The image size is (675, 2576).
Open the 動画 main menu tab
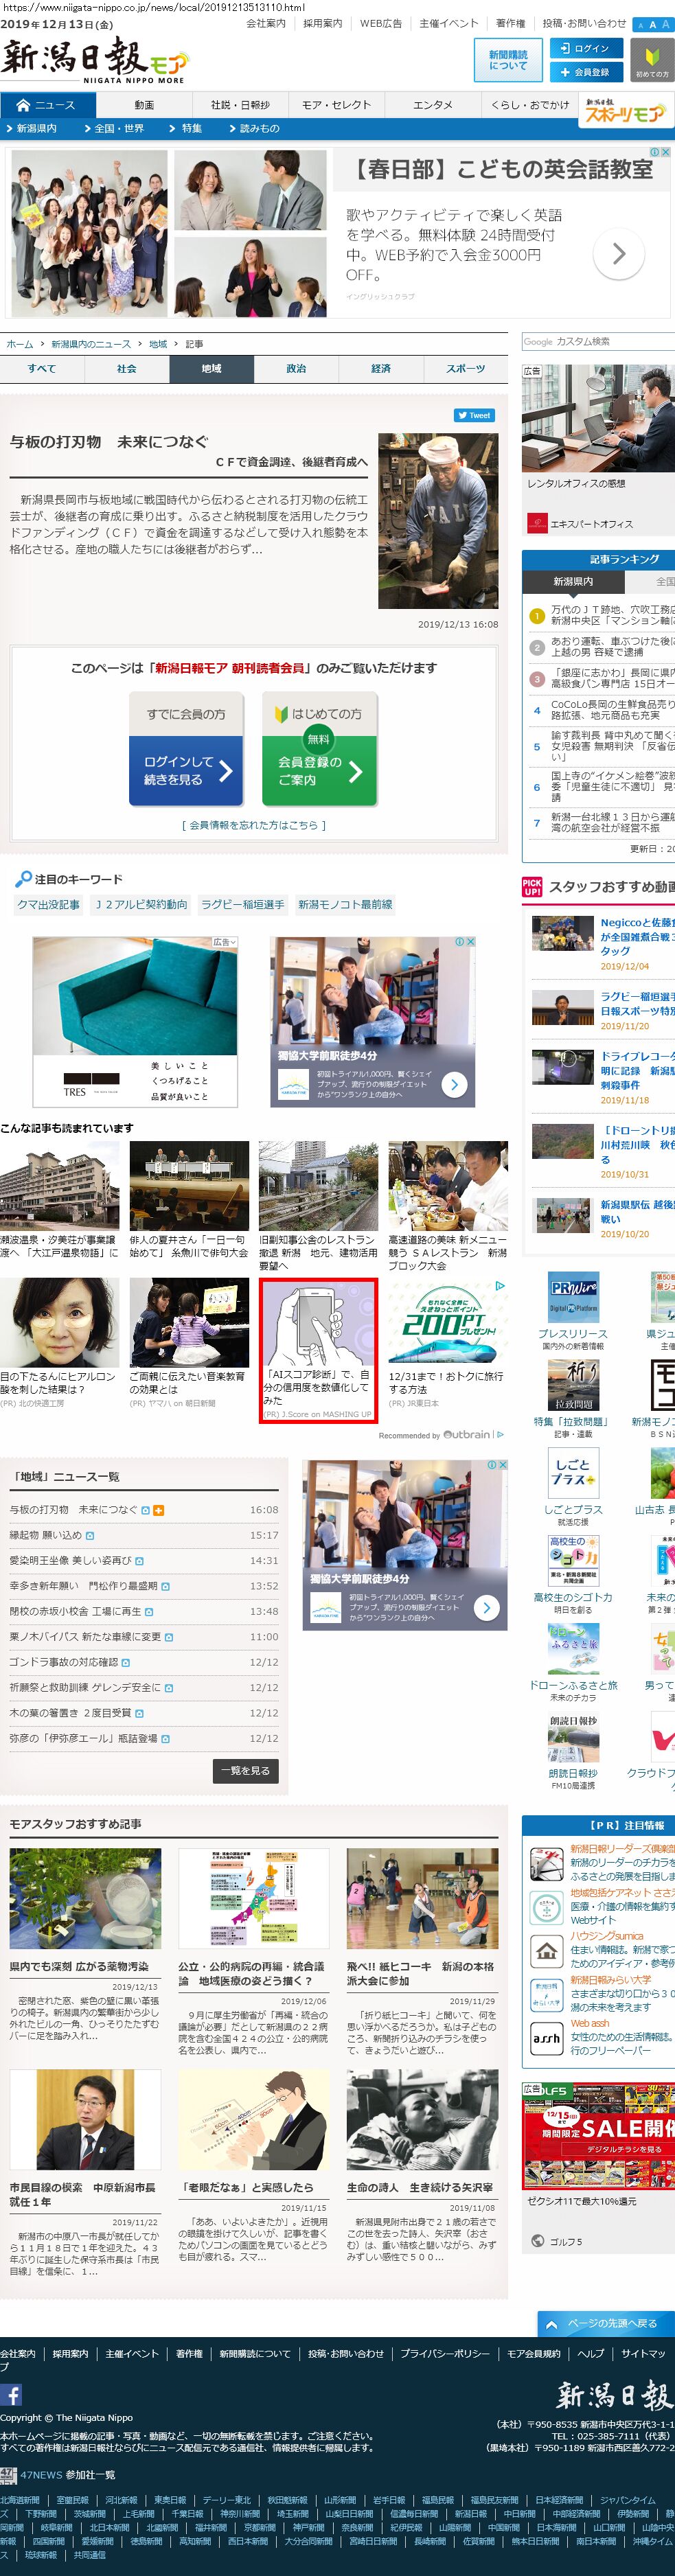[144, 105]
